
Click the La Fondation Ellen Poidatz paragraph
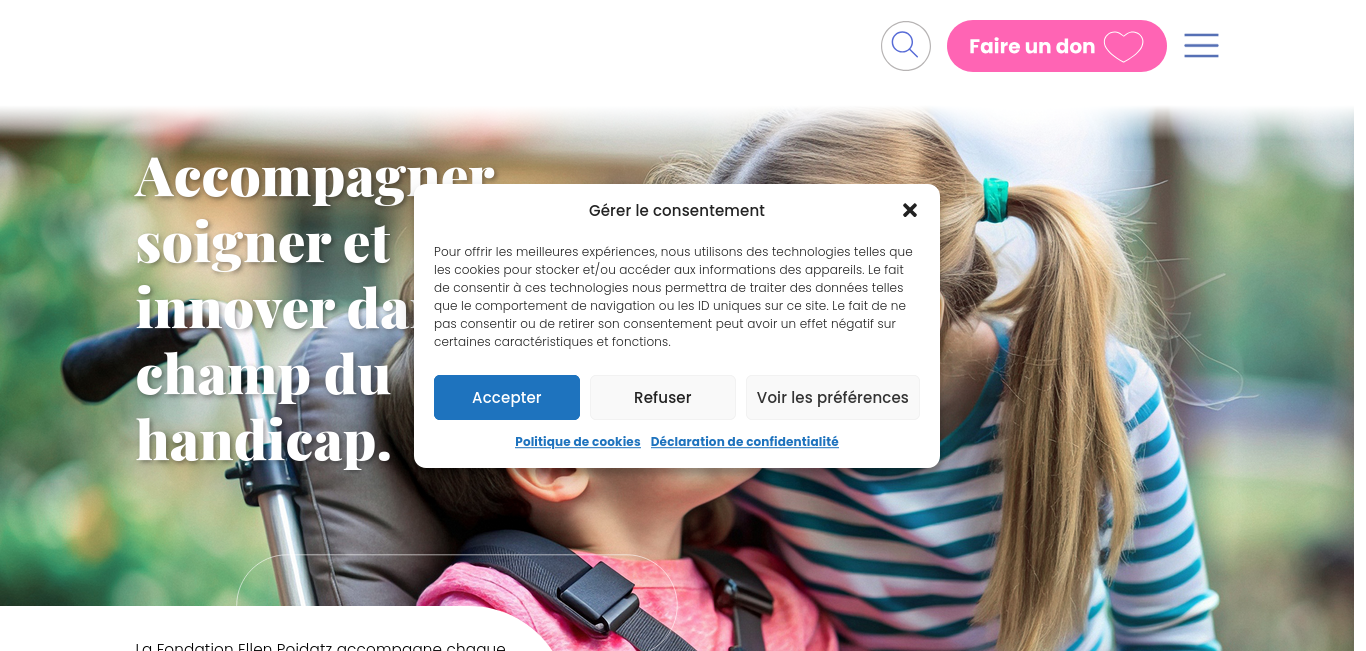pyautogui.click(x=321, y=646)
